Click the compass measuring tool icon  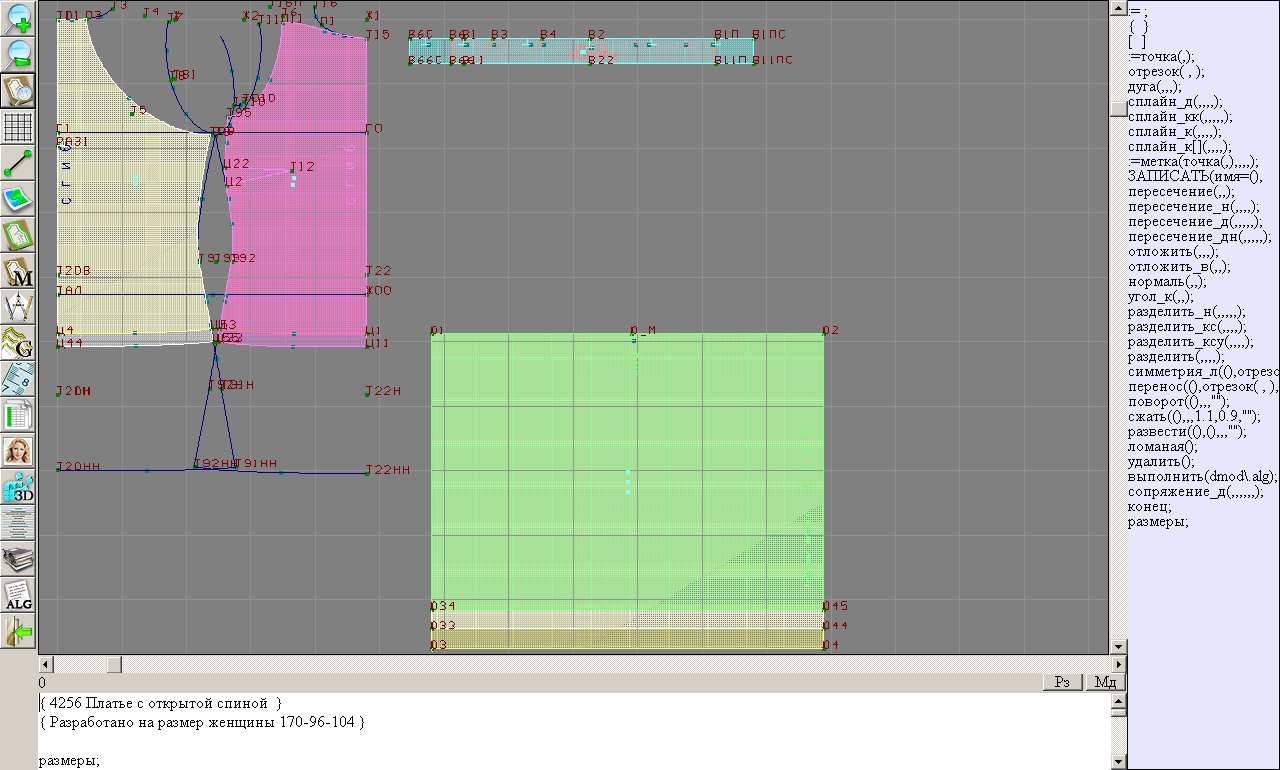coord(19,307)
